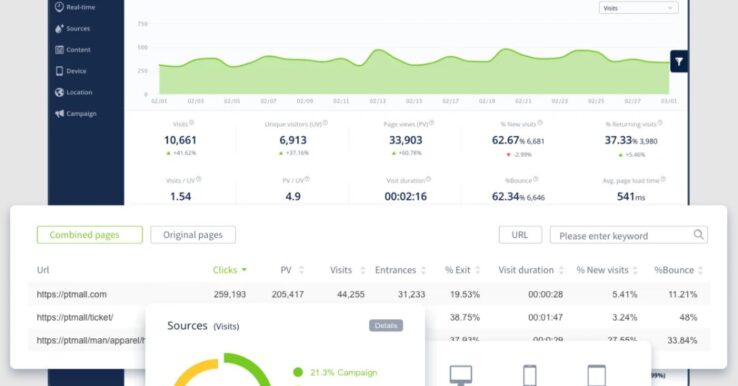Click the search magnifier icon
The height and width of the screenshot is (386, 738).
pyautogui.click(x=698, y=234)
